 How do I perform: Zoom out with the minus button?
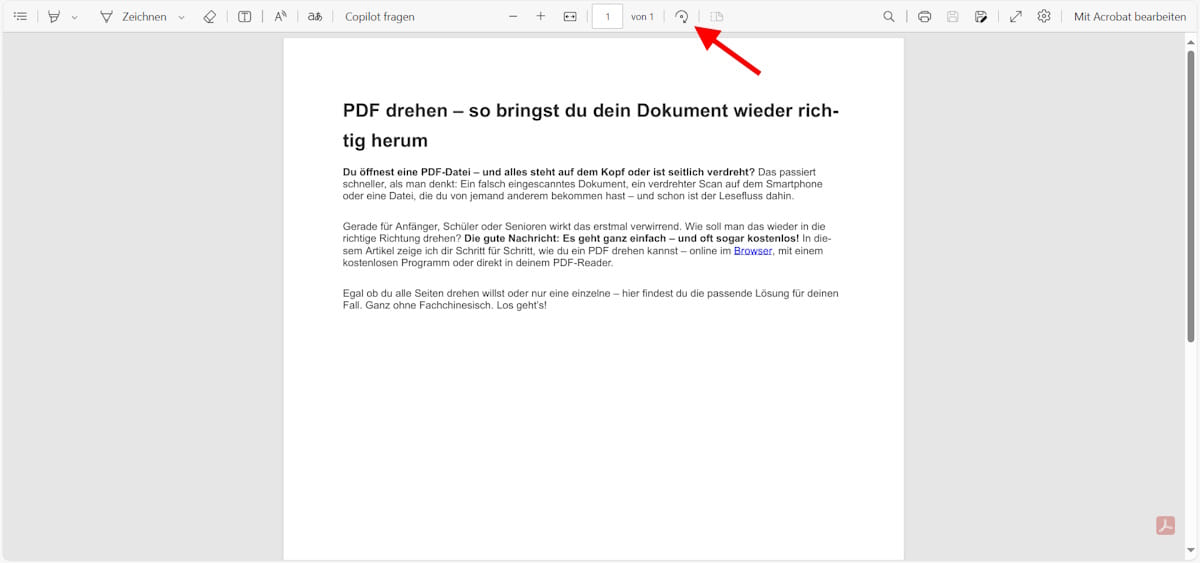(513, 17)
